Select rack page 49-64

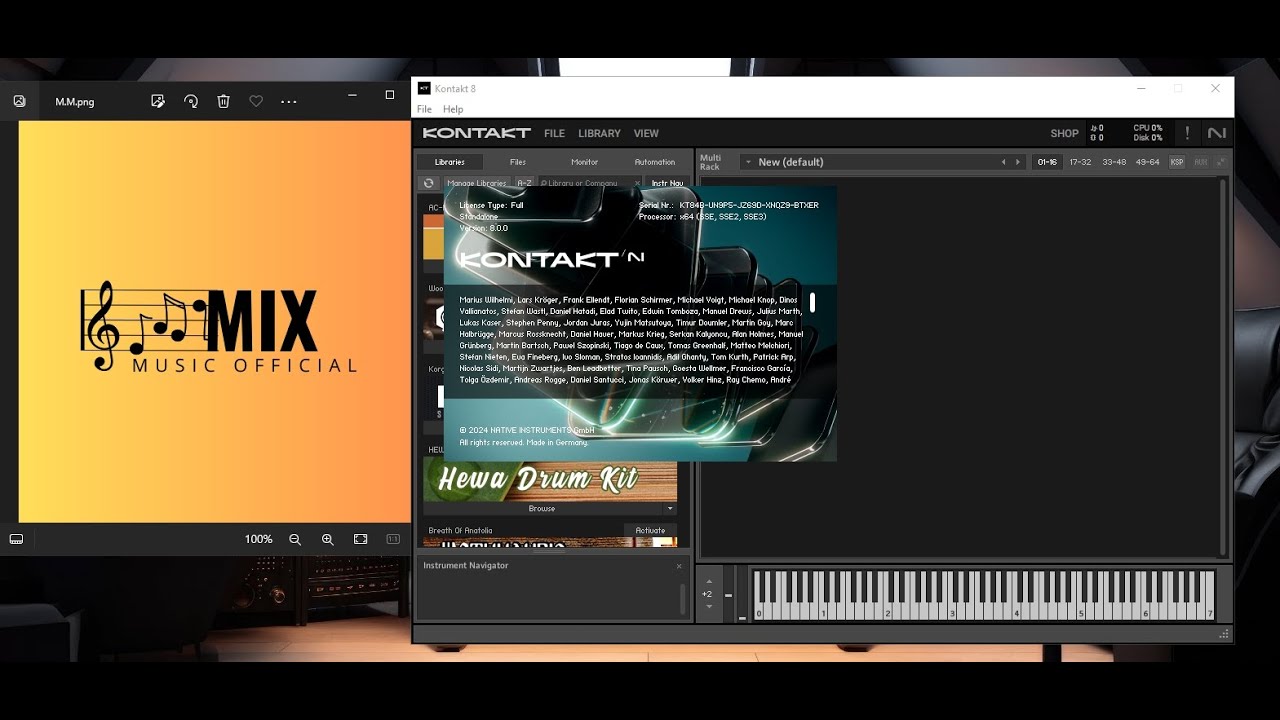click(1147, 162)
